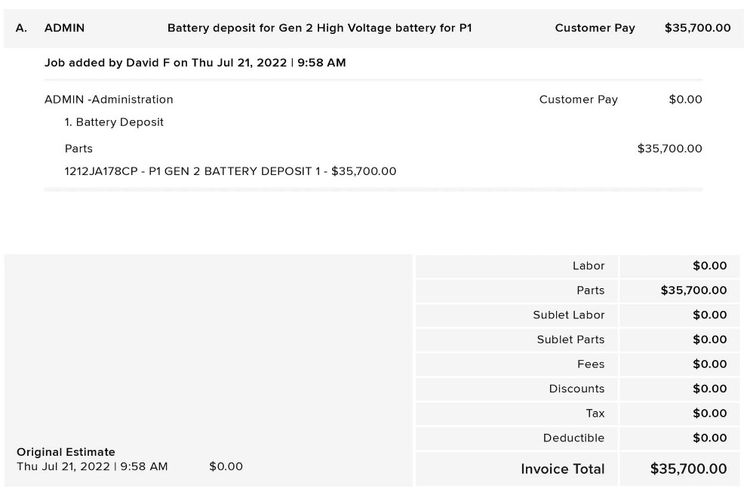Screen dimensions: 750x495
Task: Select the Invoice Total amount $35,700.00
Action: pos(688,469)
